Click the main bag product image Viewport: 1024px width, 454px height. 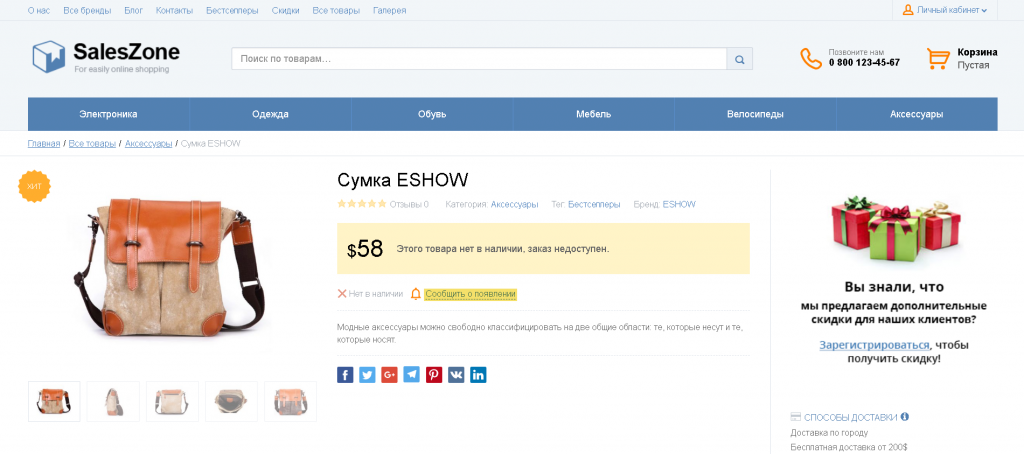170,266
